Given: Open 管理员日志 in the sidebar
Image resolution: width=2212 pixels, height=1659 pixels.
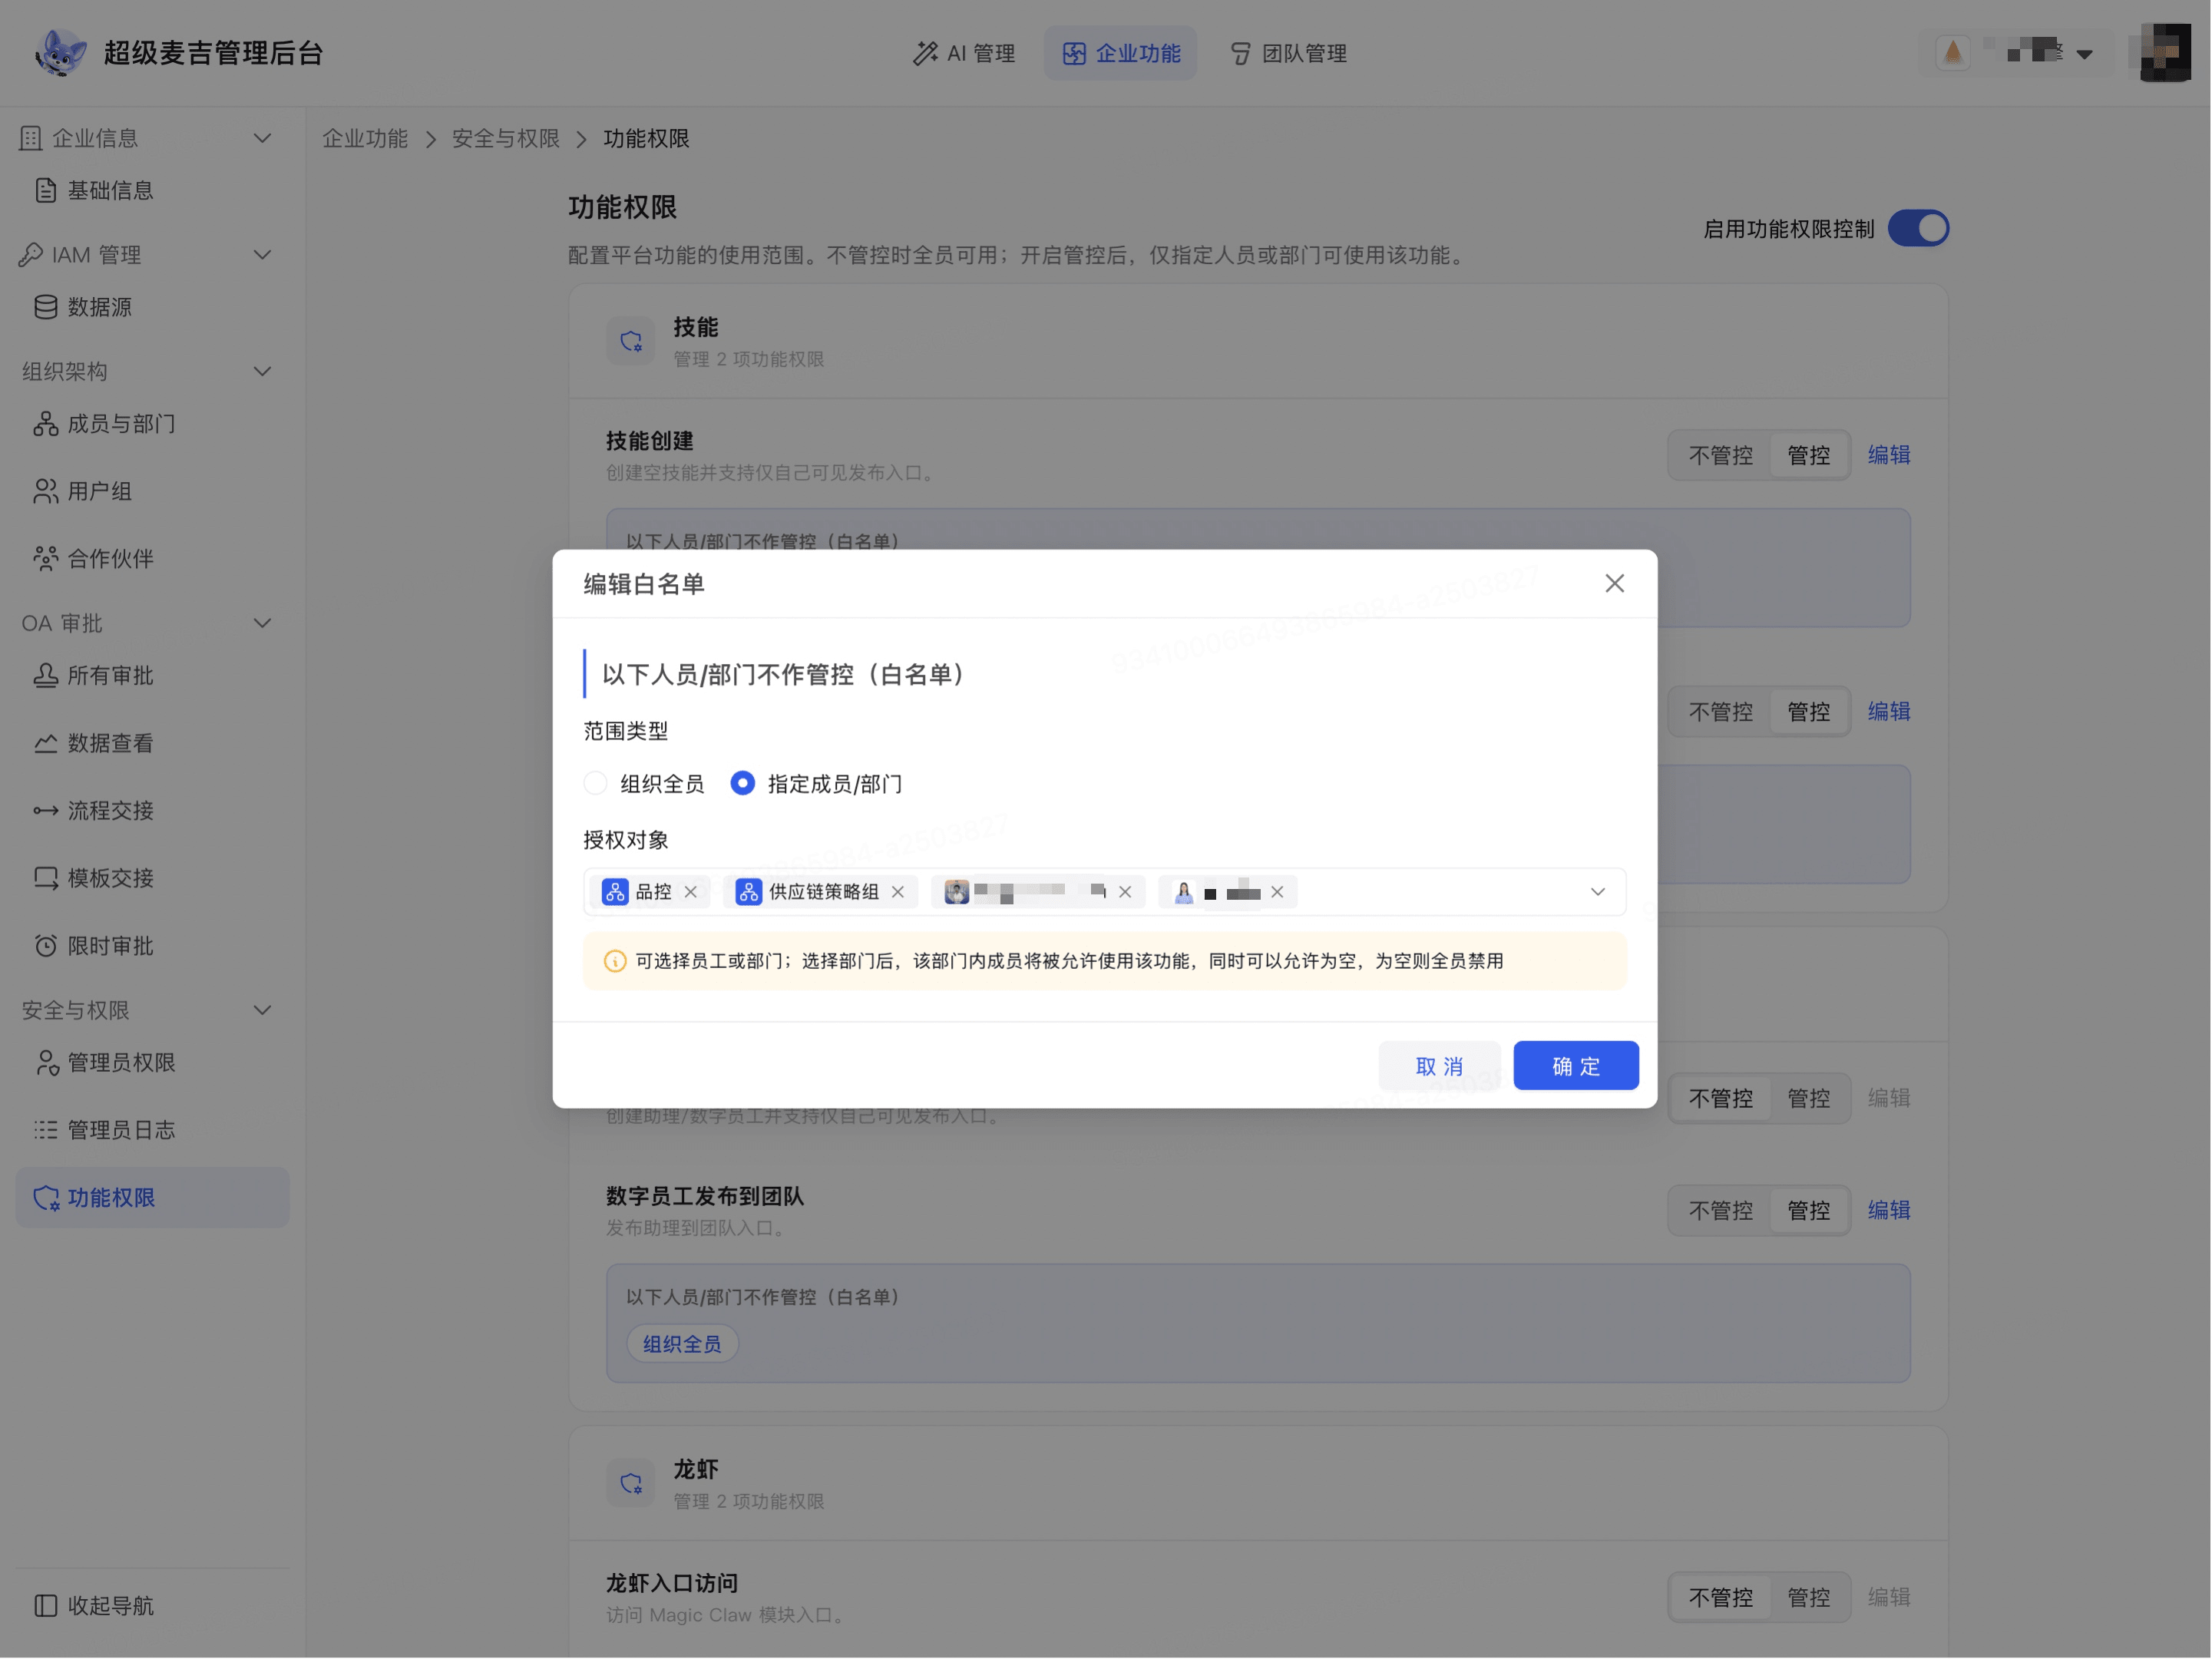Looking at the screenshot, I should click(x=152, y=1131).
